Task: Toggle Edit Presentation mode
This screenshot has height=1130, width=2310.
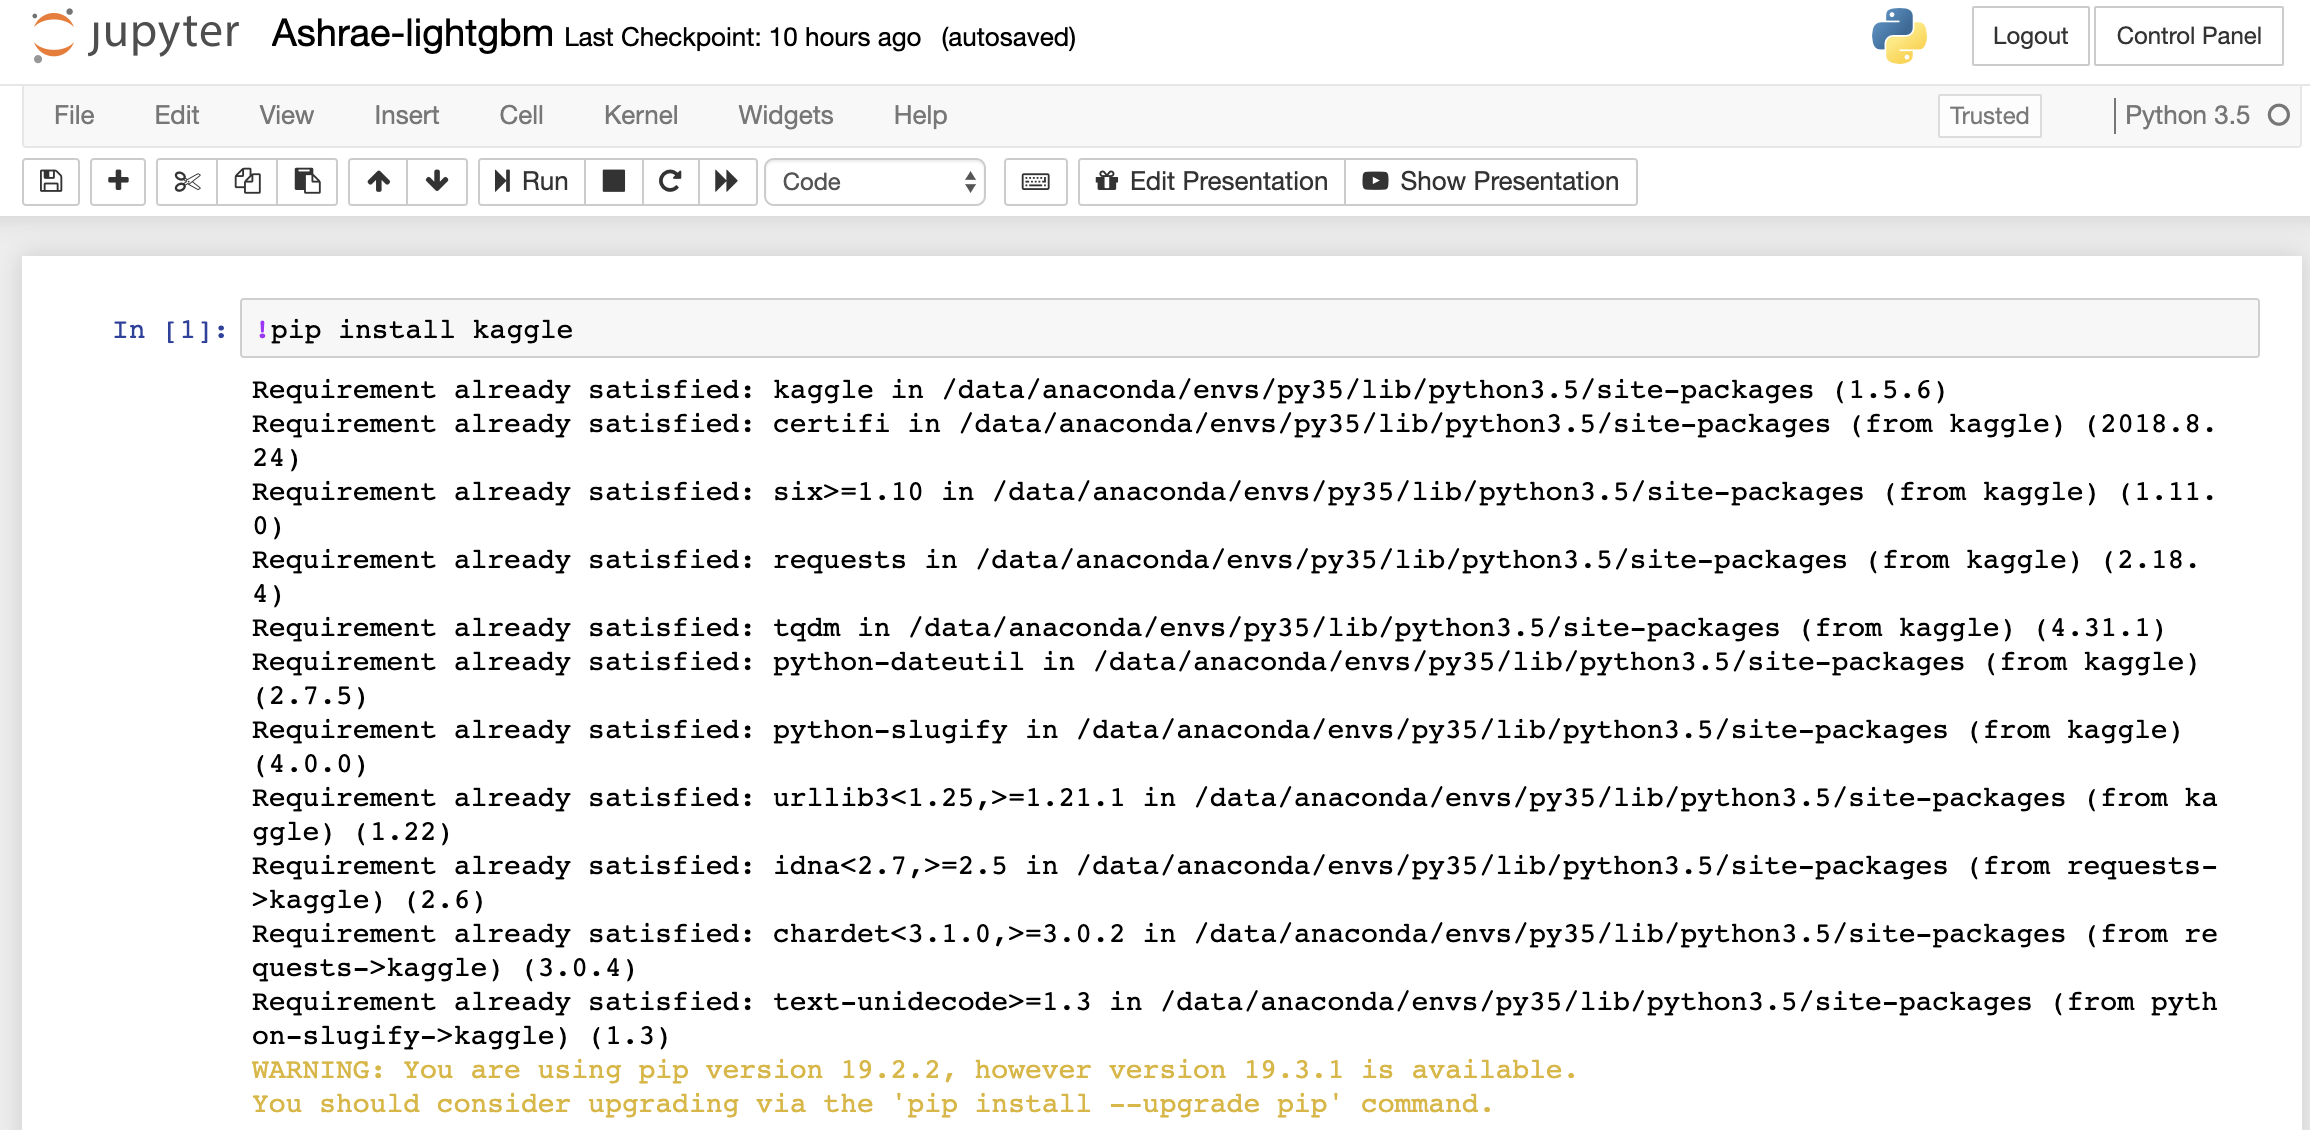Action: (x=1208, y=180)
